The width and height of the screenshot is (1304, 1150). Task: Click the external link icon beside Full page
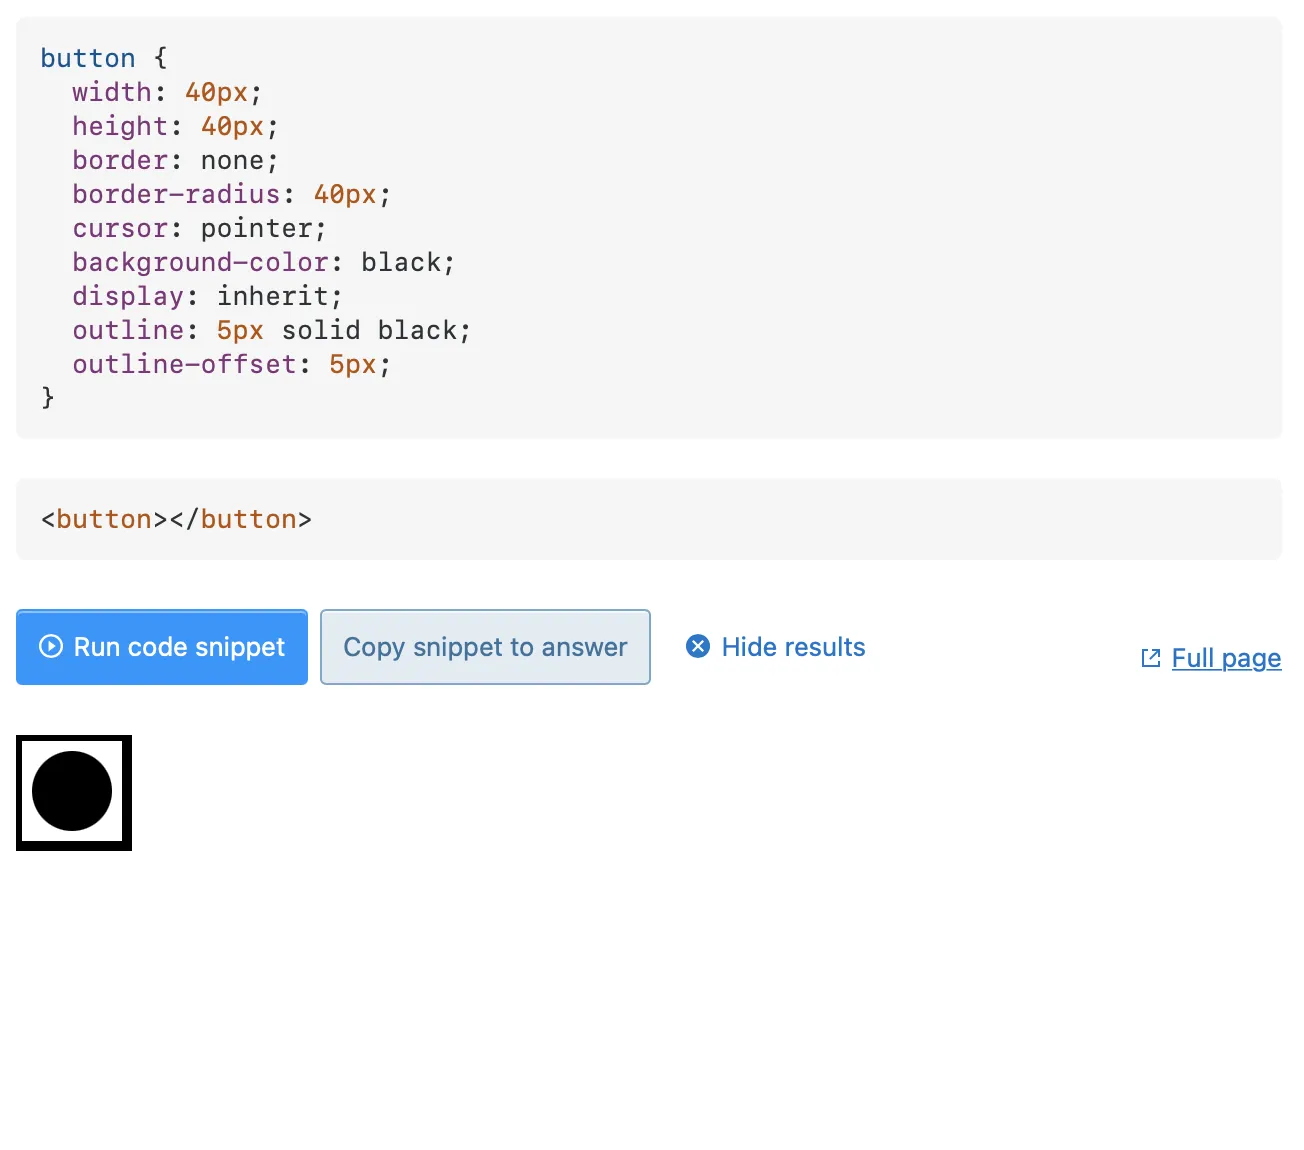(1151, 658)
